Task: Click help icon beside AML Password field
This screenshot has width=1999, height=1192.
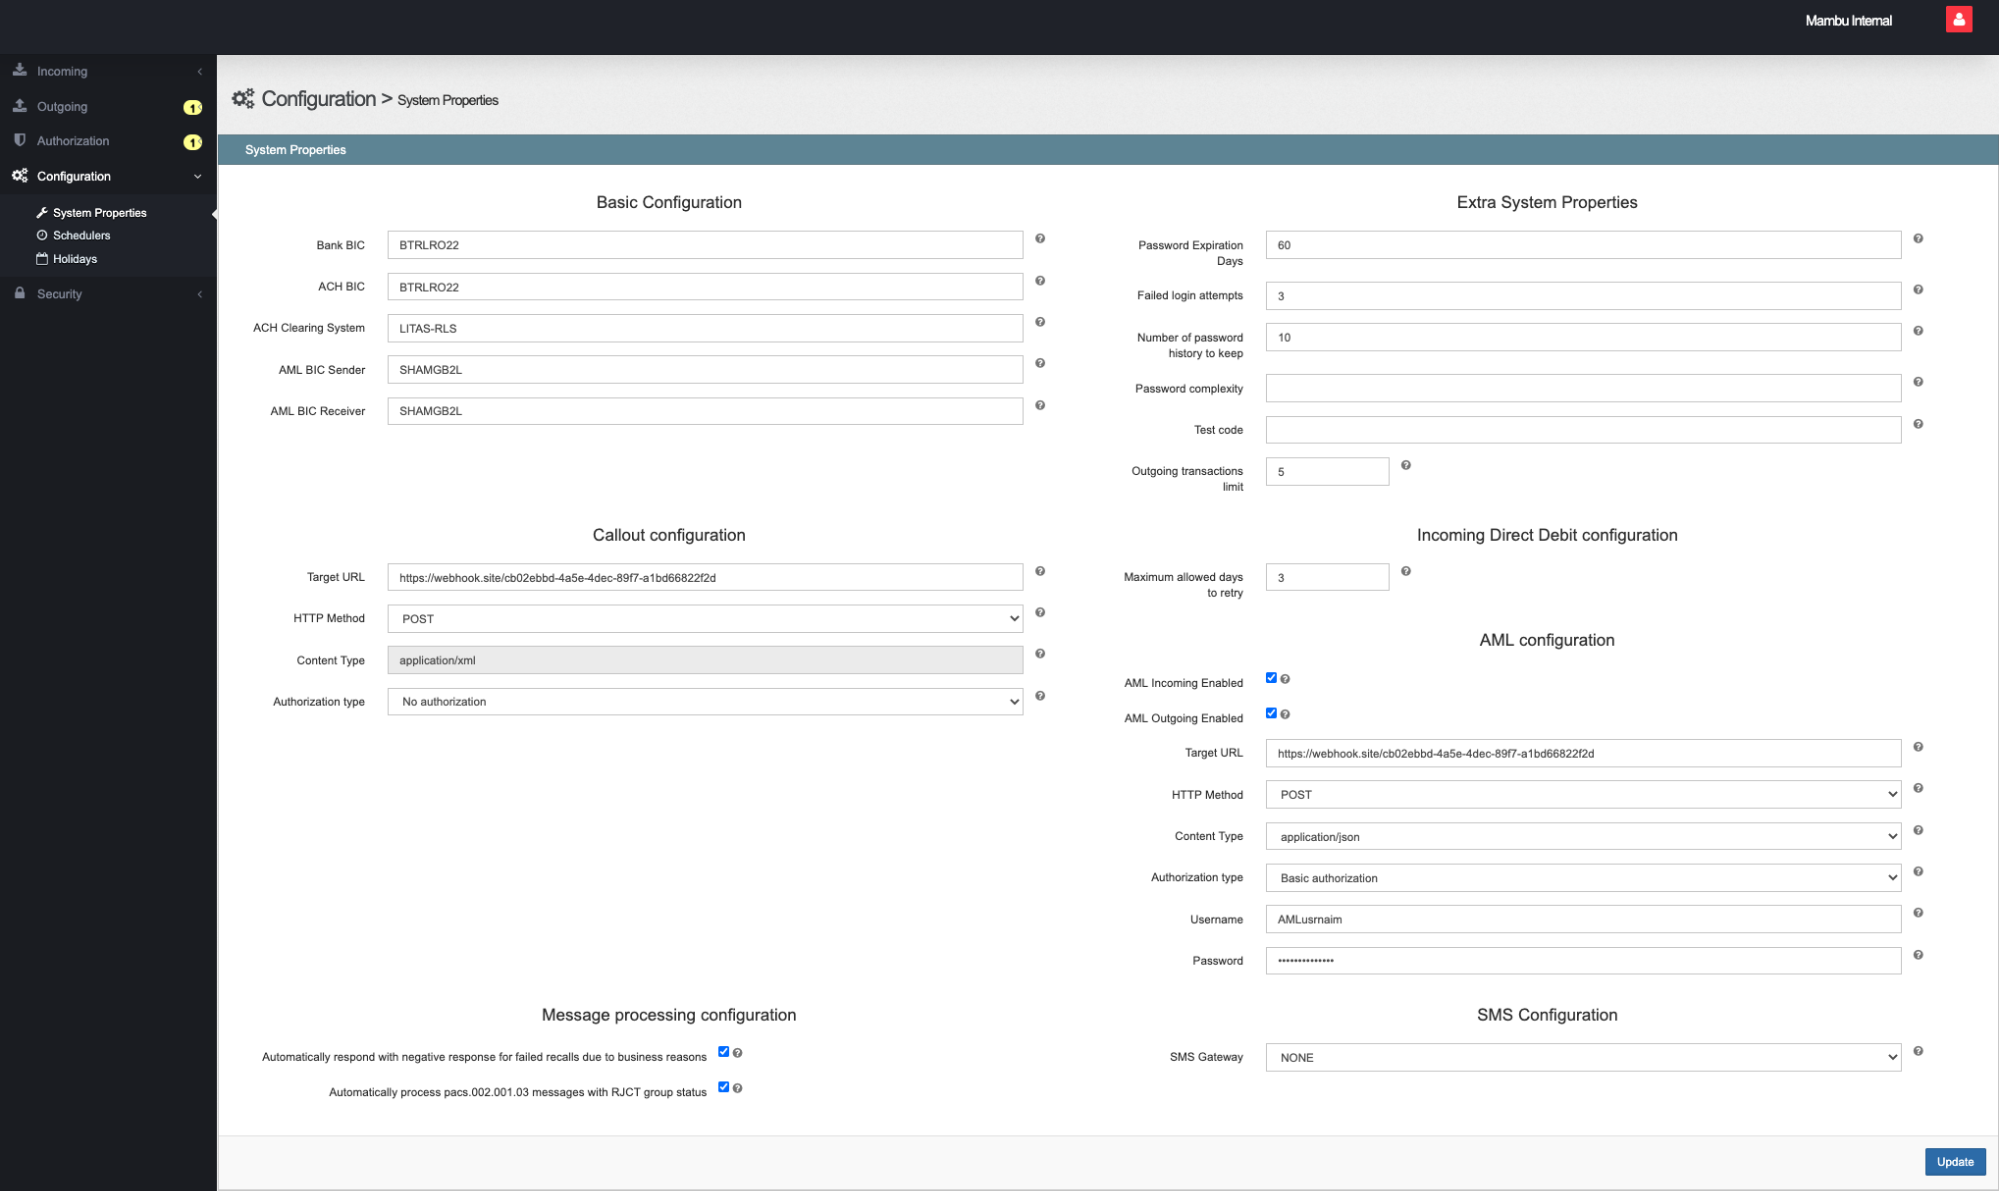Action: click(x=1918, y=955)
